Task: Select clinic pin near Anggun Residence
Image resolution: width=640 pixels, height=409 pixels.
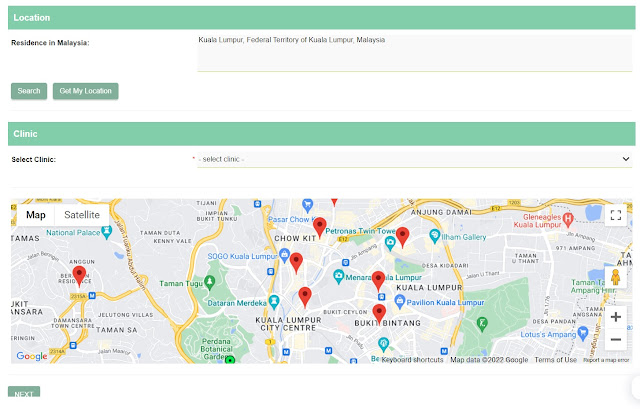Action: (79, 276)
